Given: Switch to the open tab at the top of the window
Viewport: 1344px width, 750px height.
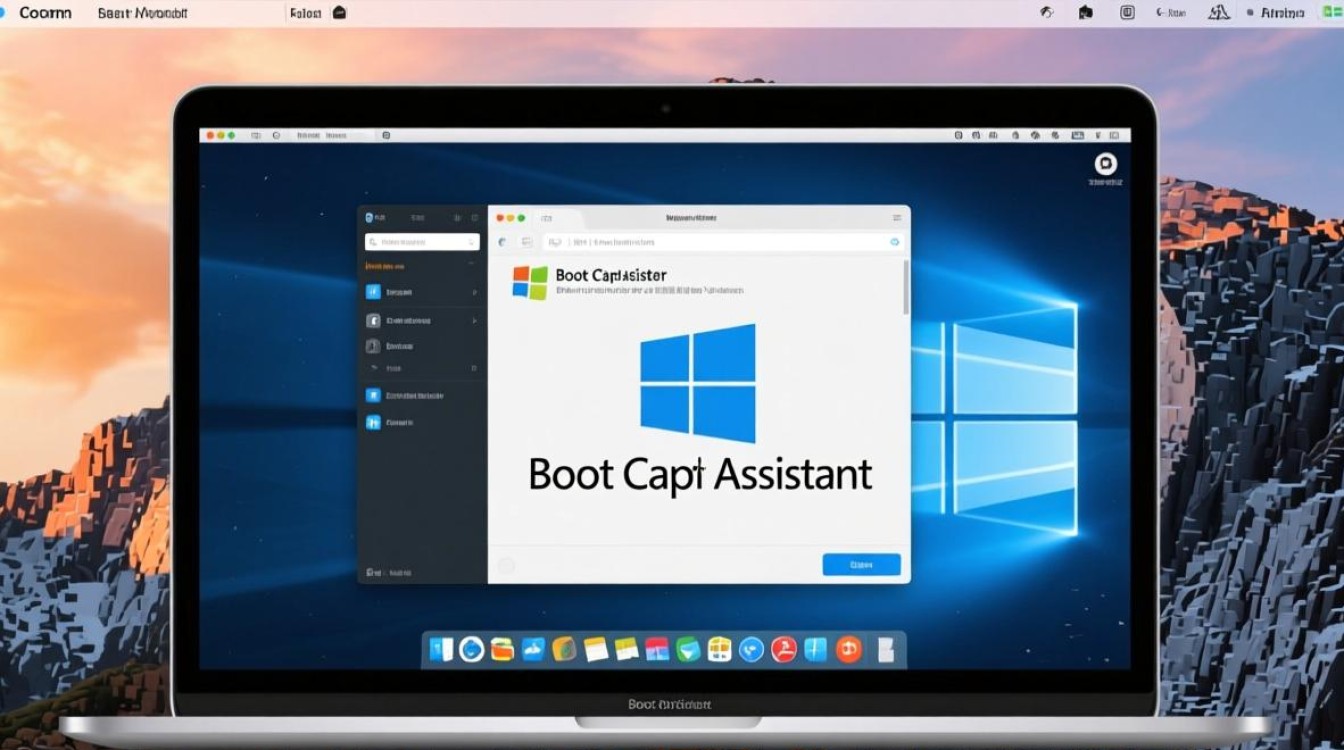Looking at the screenshot, I should coord(548,217).
